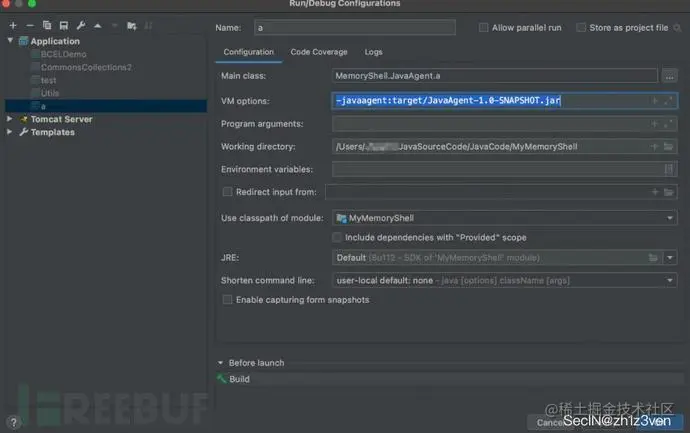Move configuration up with arrow icon
This screenshot has width=690, height=433.
(97, 26)
